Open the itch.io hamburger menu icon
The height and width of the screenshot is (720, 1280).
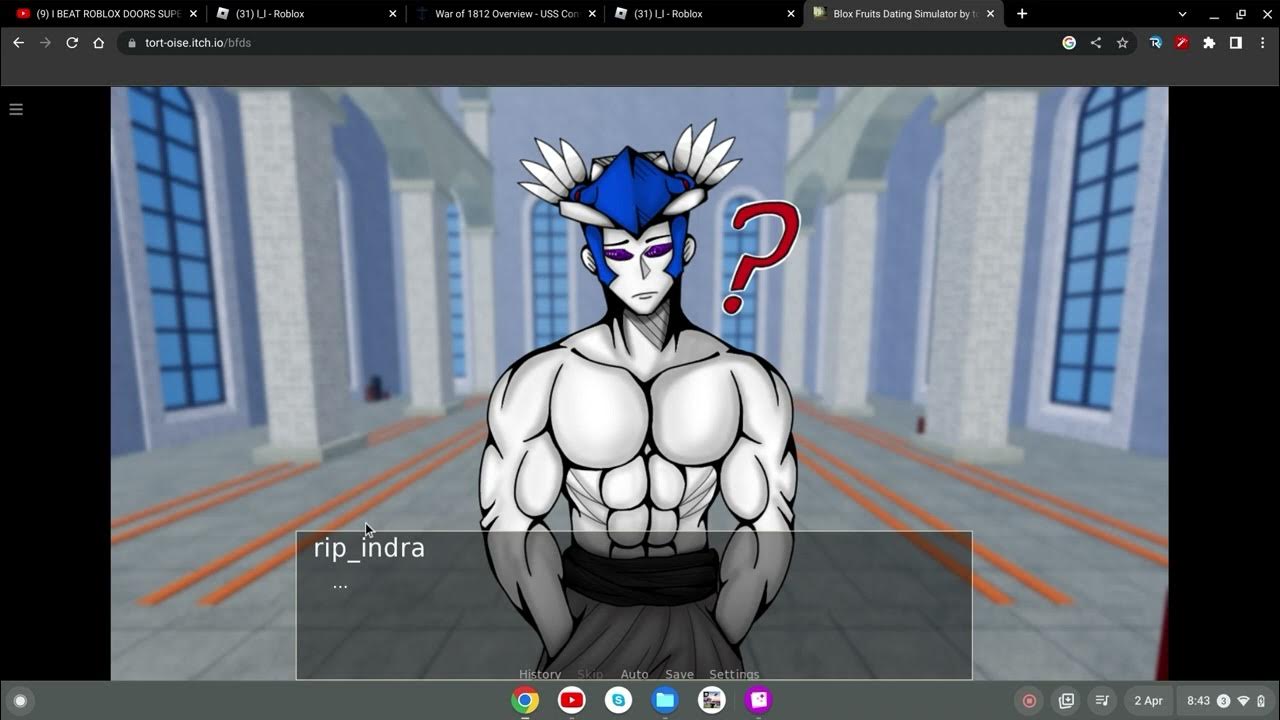(16, 109)
